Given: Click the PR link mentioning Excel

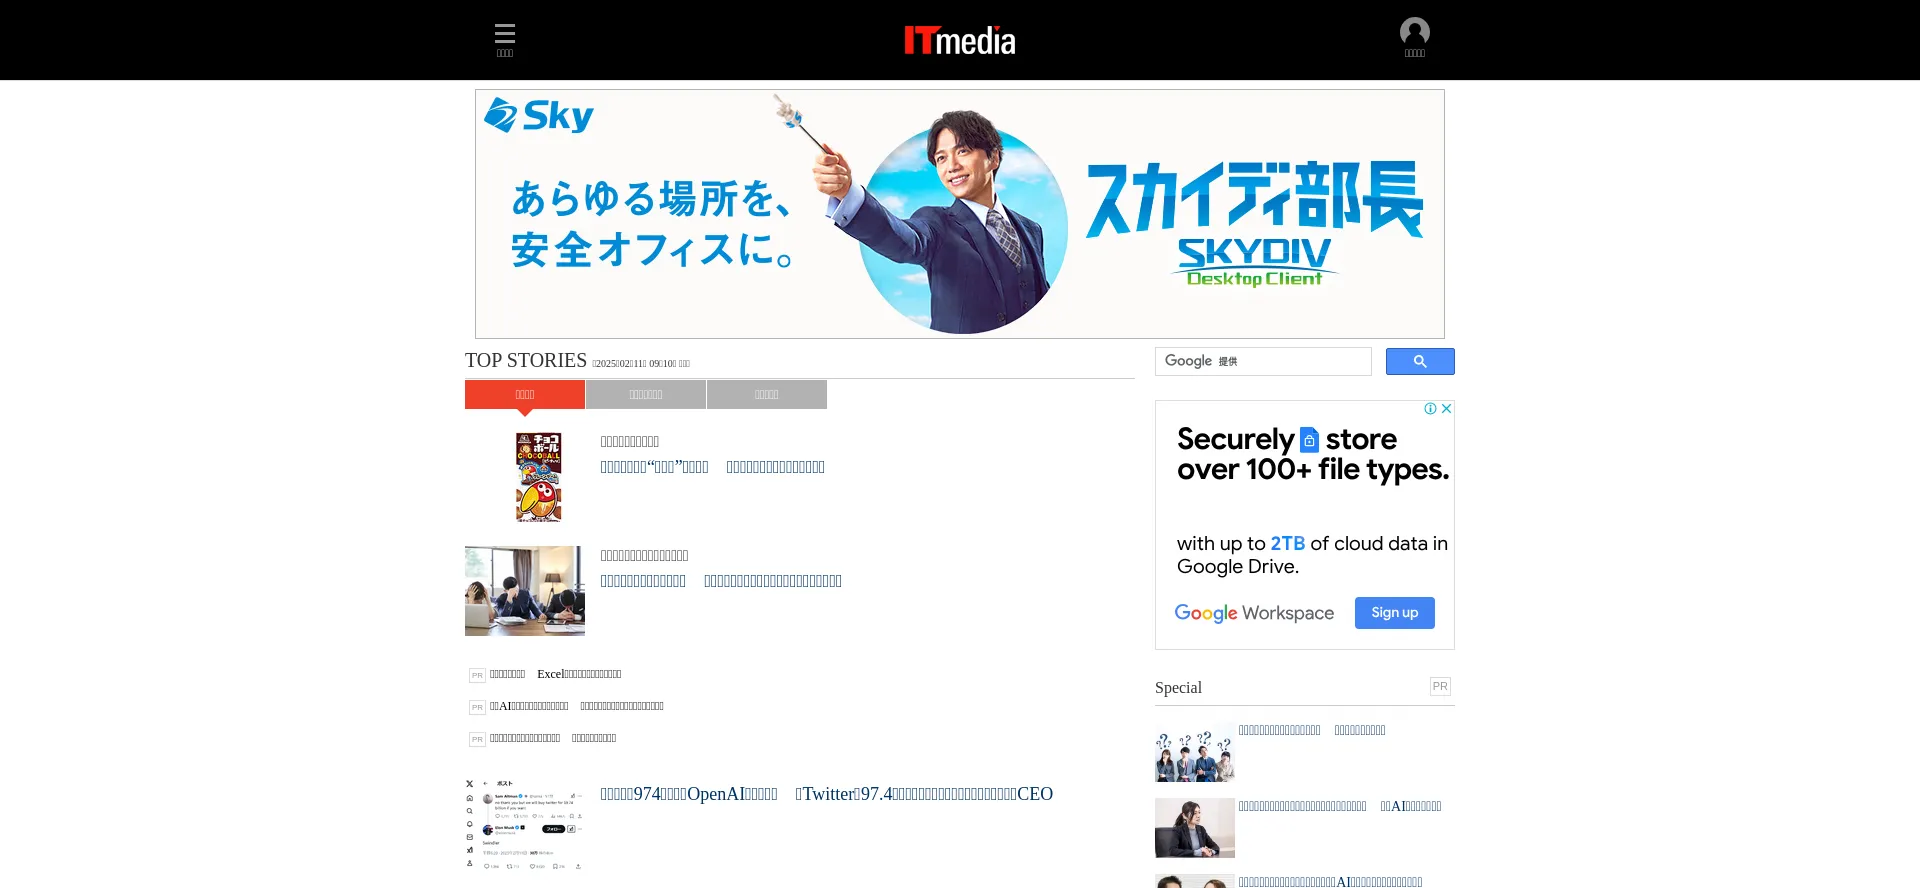Looking at the screenshot, I should (556, 674).
